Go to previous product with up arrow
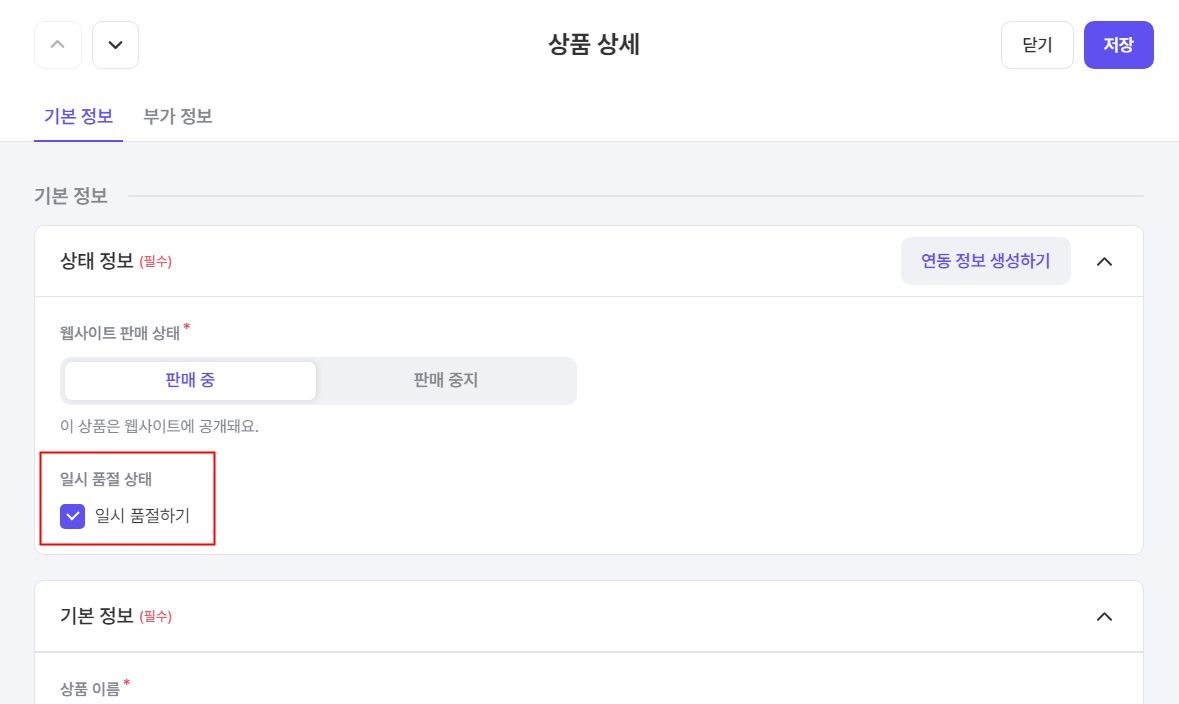The width and height of the screenshot is (1179, 704). pos(58,45)
